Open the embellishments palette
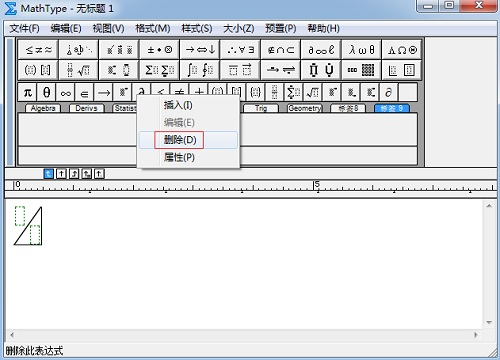 (x=119, y=50)
